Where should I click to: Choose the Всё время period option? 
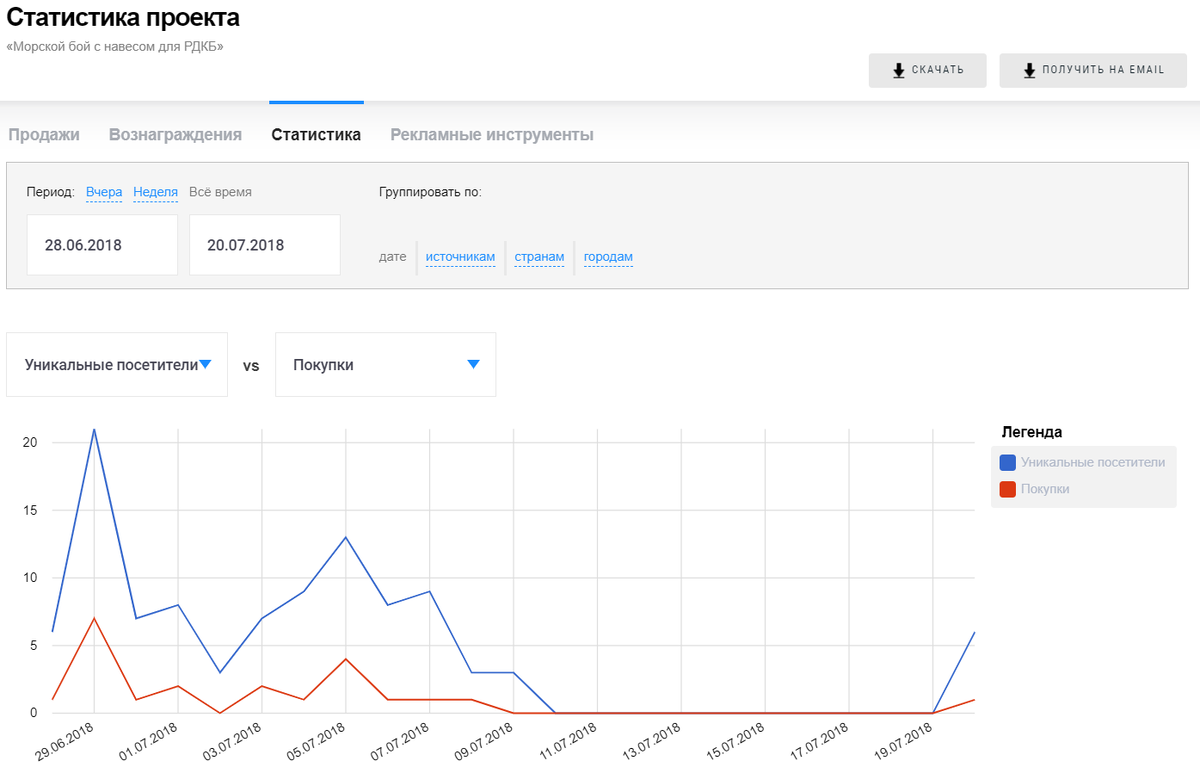[x=220, y=192]
